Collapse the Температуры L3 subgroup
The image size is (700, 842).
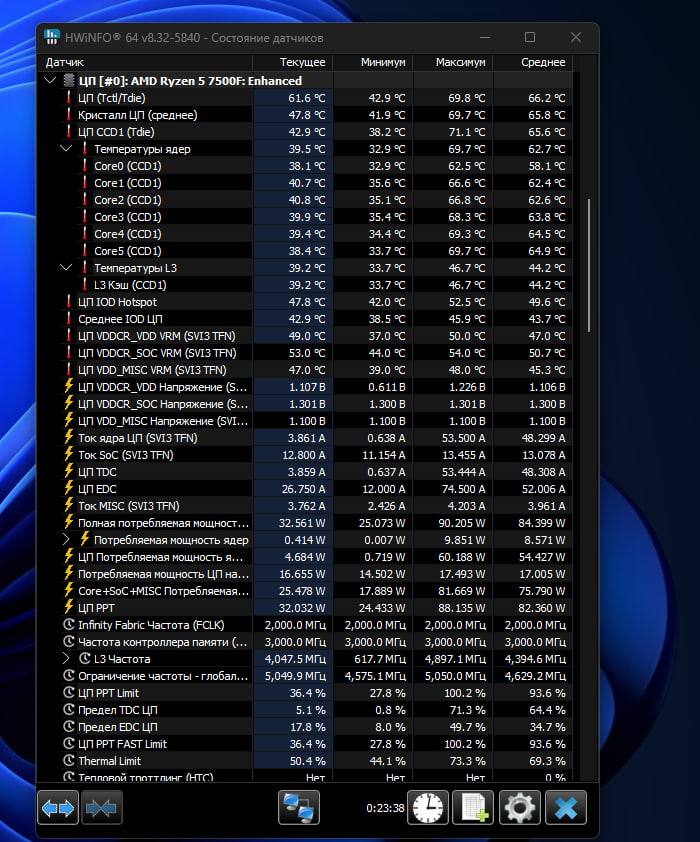67,268
